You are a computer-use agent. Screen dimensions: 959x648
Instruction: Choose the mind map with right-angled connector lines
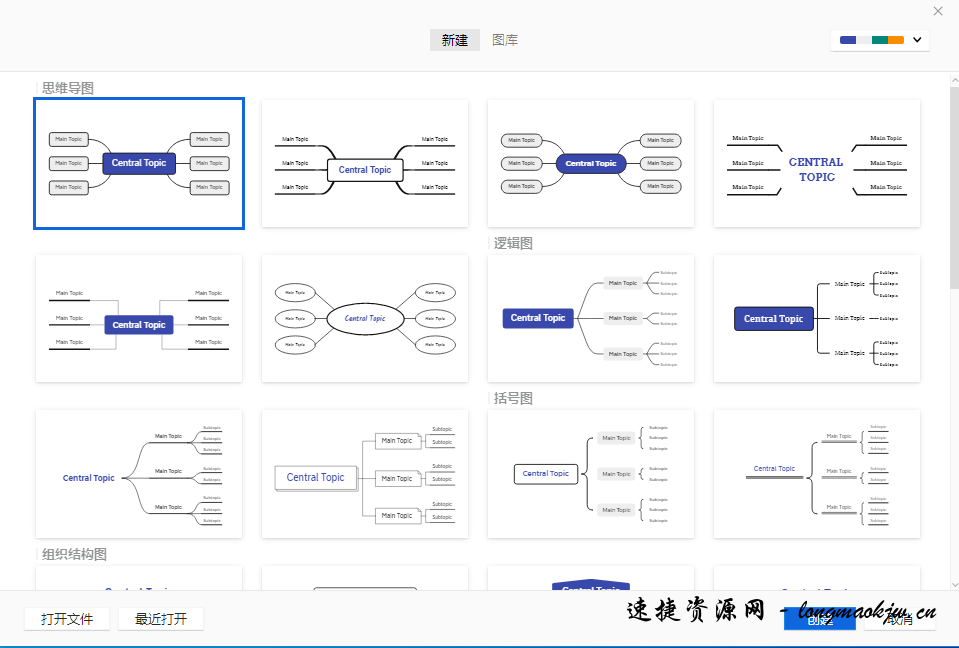[x=139, y=318]
